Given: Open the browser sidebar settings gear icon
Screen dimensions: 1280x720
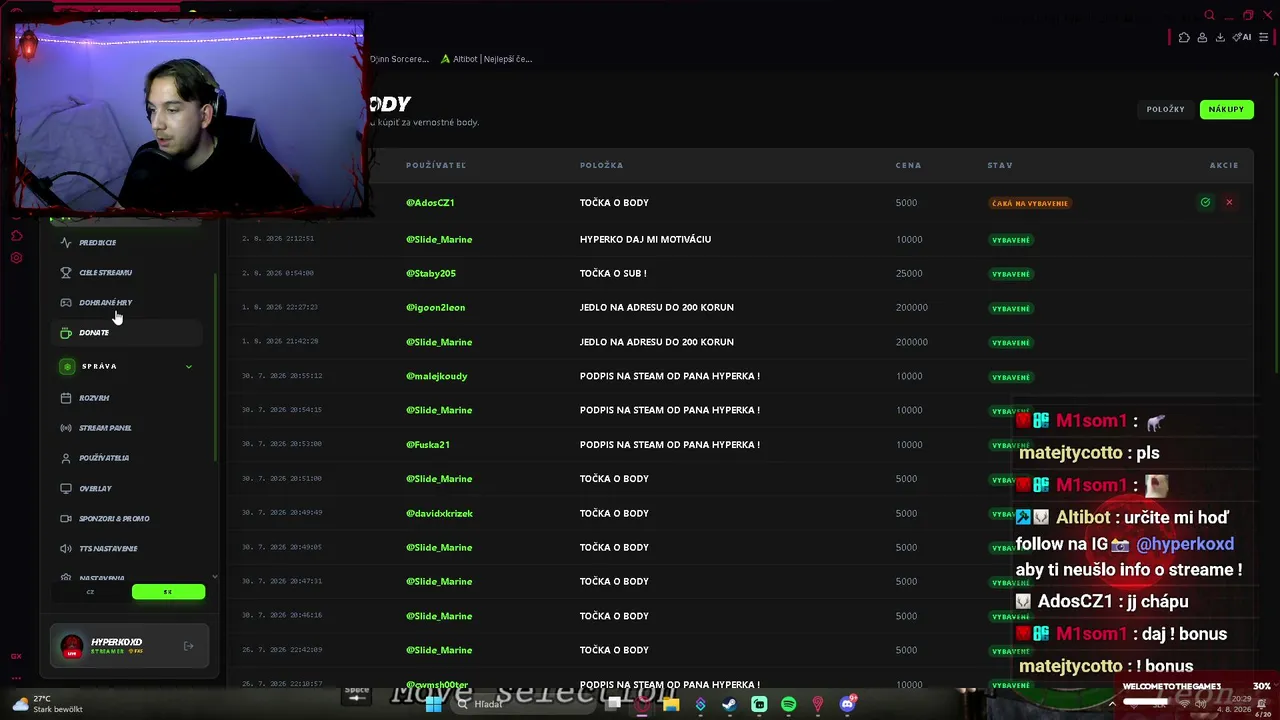Looking at the screenshot, I should (16, 258).
